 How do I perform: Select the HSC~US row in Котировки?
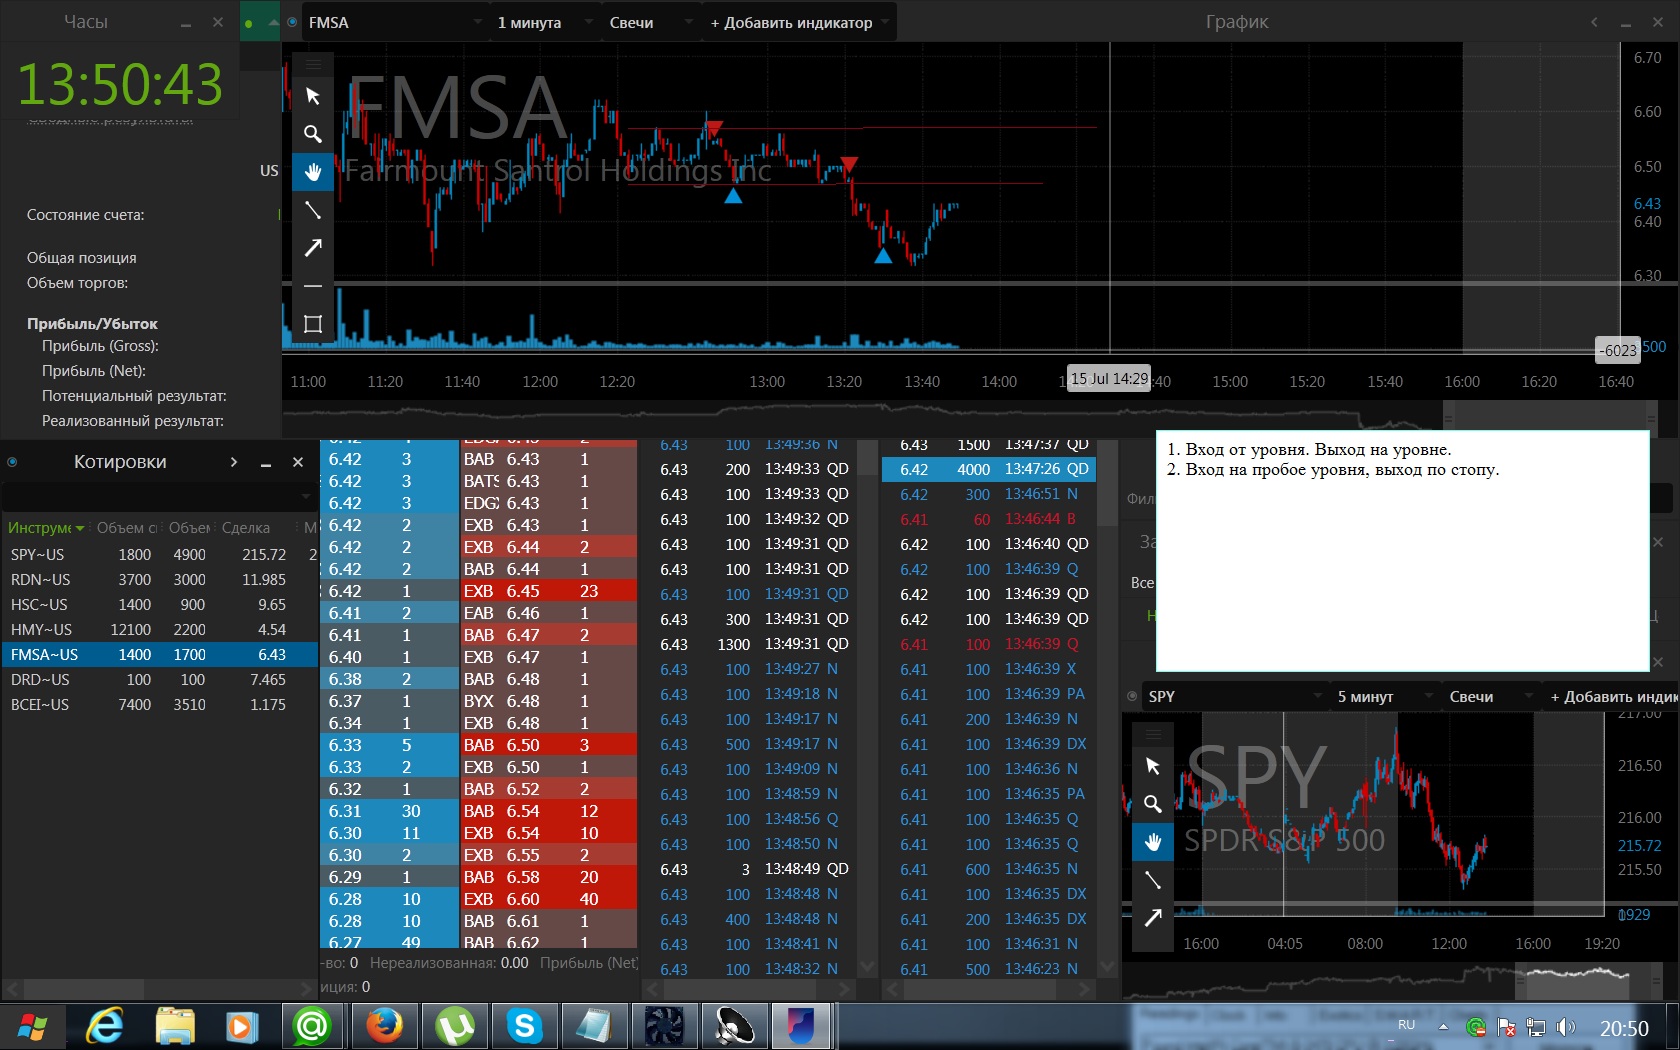pyautogui.click(x=160, y=604)
